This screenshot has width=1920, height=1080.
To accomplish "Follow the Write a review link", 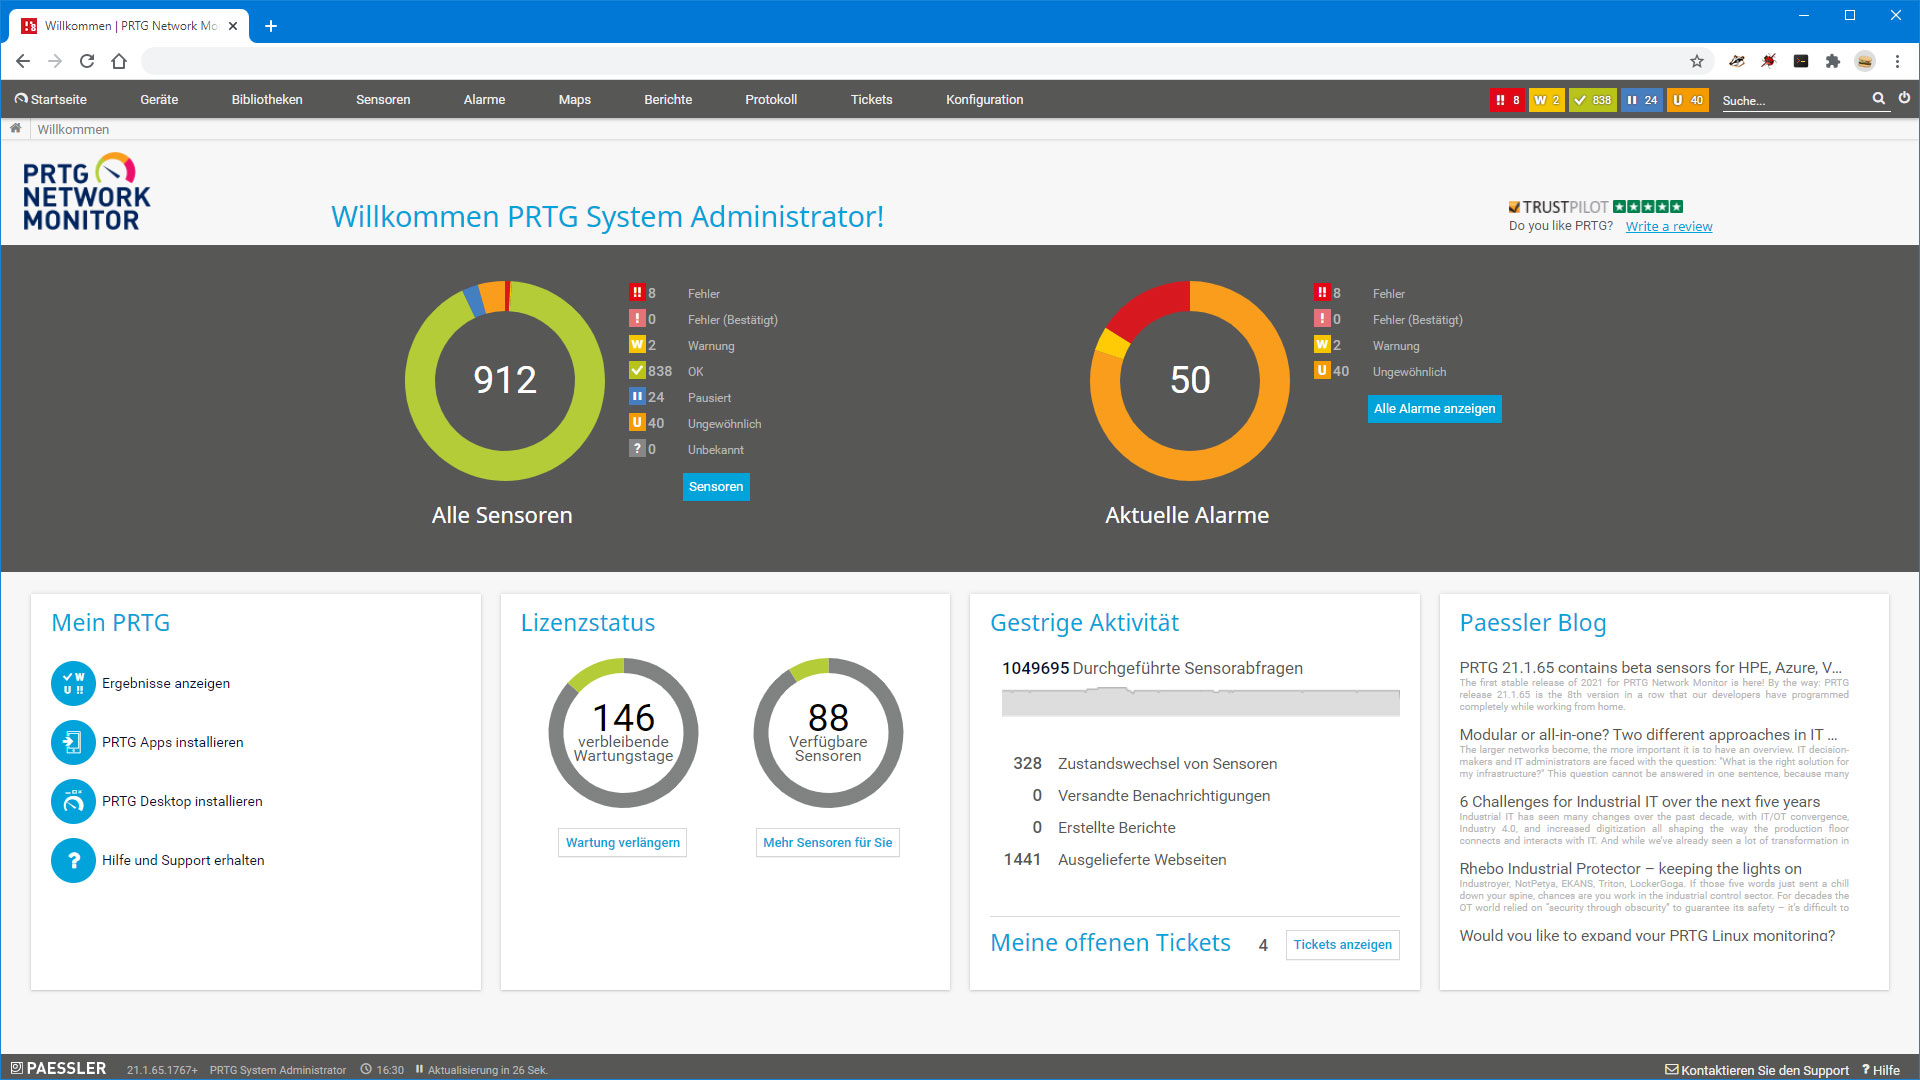I will click(1668, 227).
